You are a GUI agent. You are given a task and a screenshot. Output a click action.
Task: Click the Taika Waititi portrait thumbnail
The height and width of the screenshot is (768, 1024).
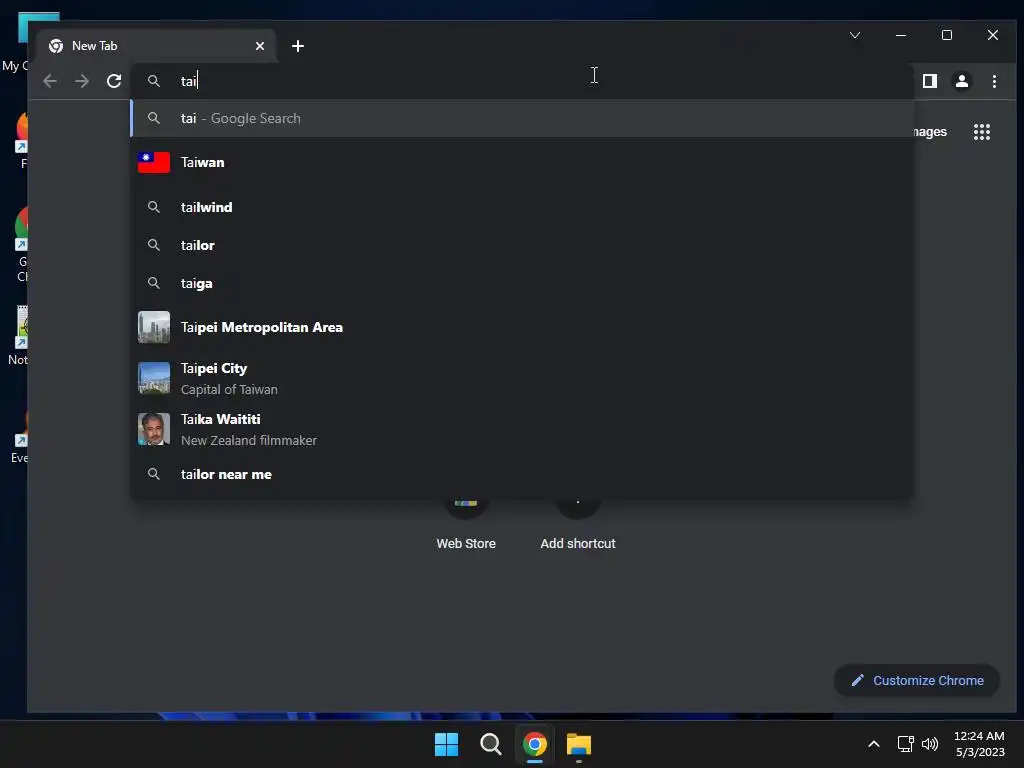(x=154, y=429)
